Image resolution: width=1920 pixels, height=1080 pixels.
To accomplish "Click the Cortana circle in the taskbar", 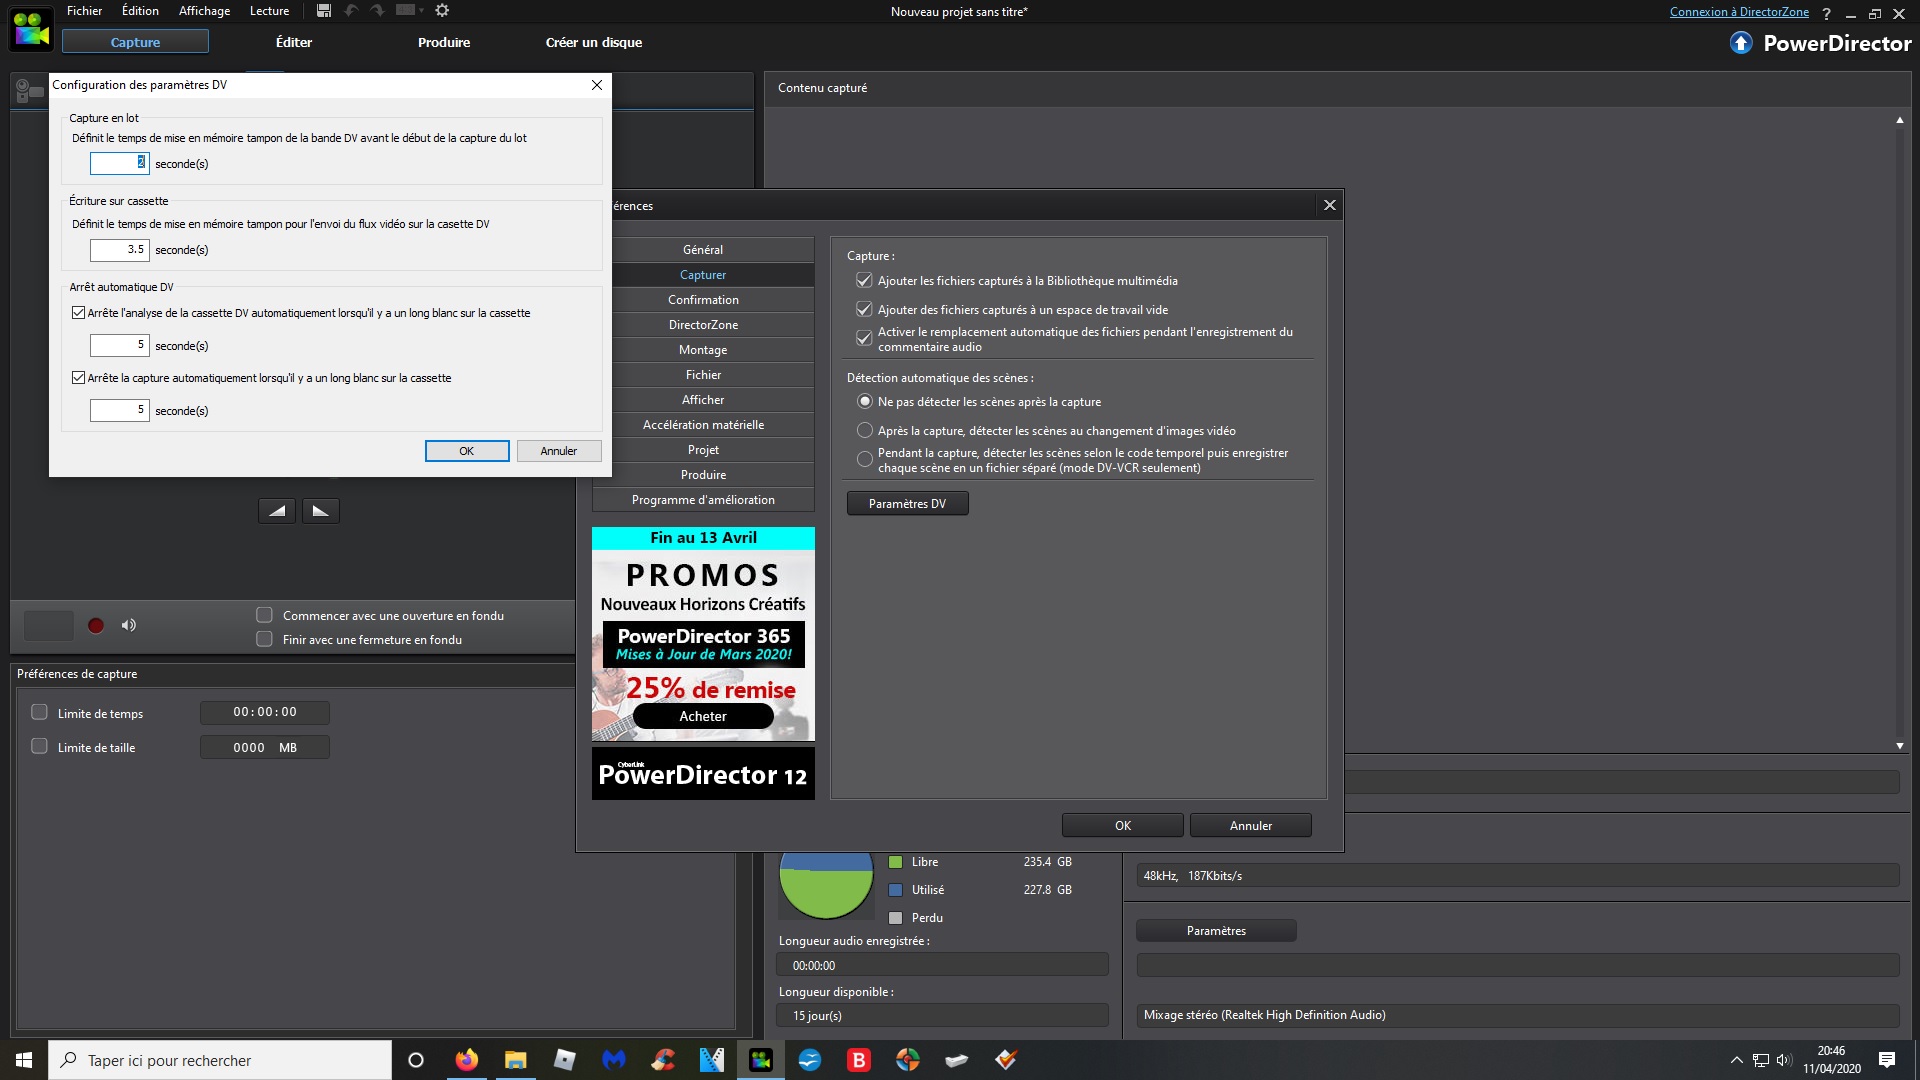I will pos(416,1060).
